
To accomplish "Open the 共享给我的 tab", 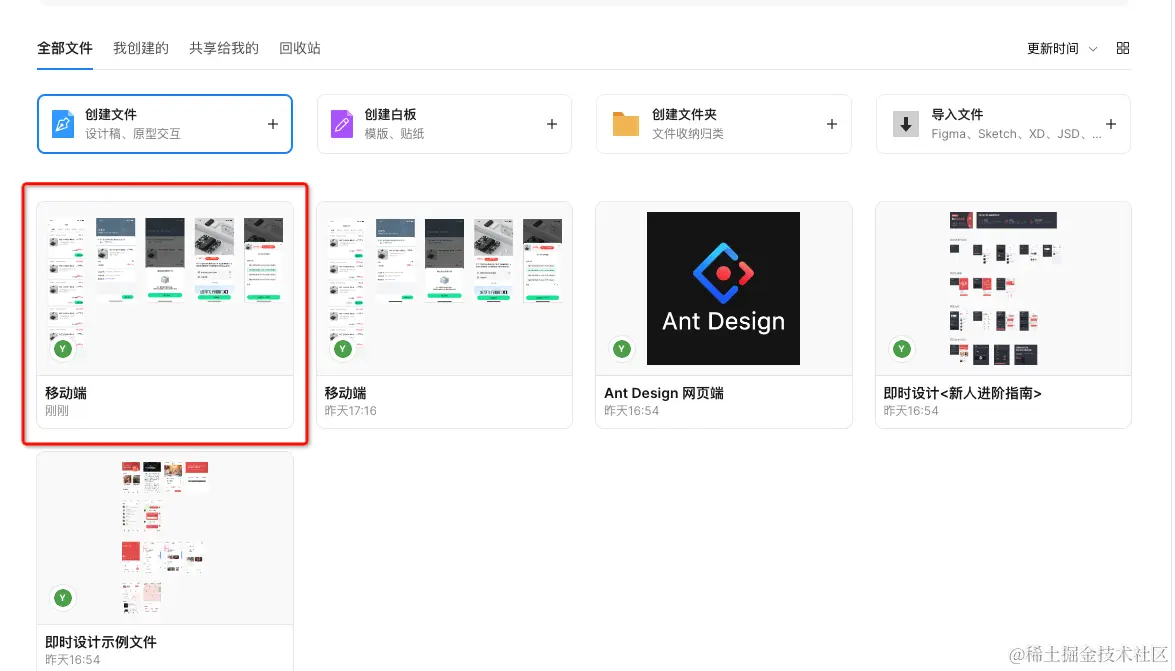I will coord(224,49).
